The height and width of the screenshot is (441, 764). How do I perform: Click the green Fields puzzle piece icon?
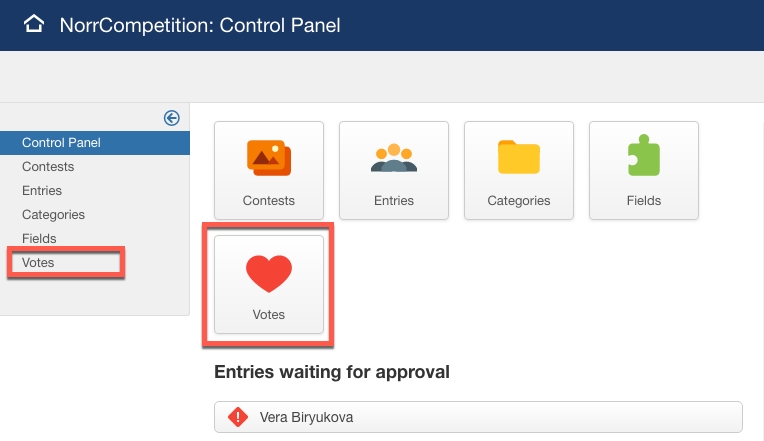pos(644,157)
